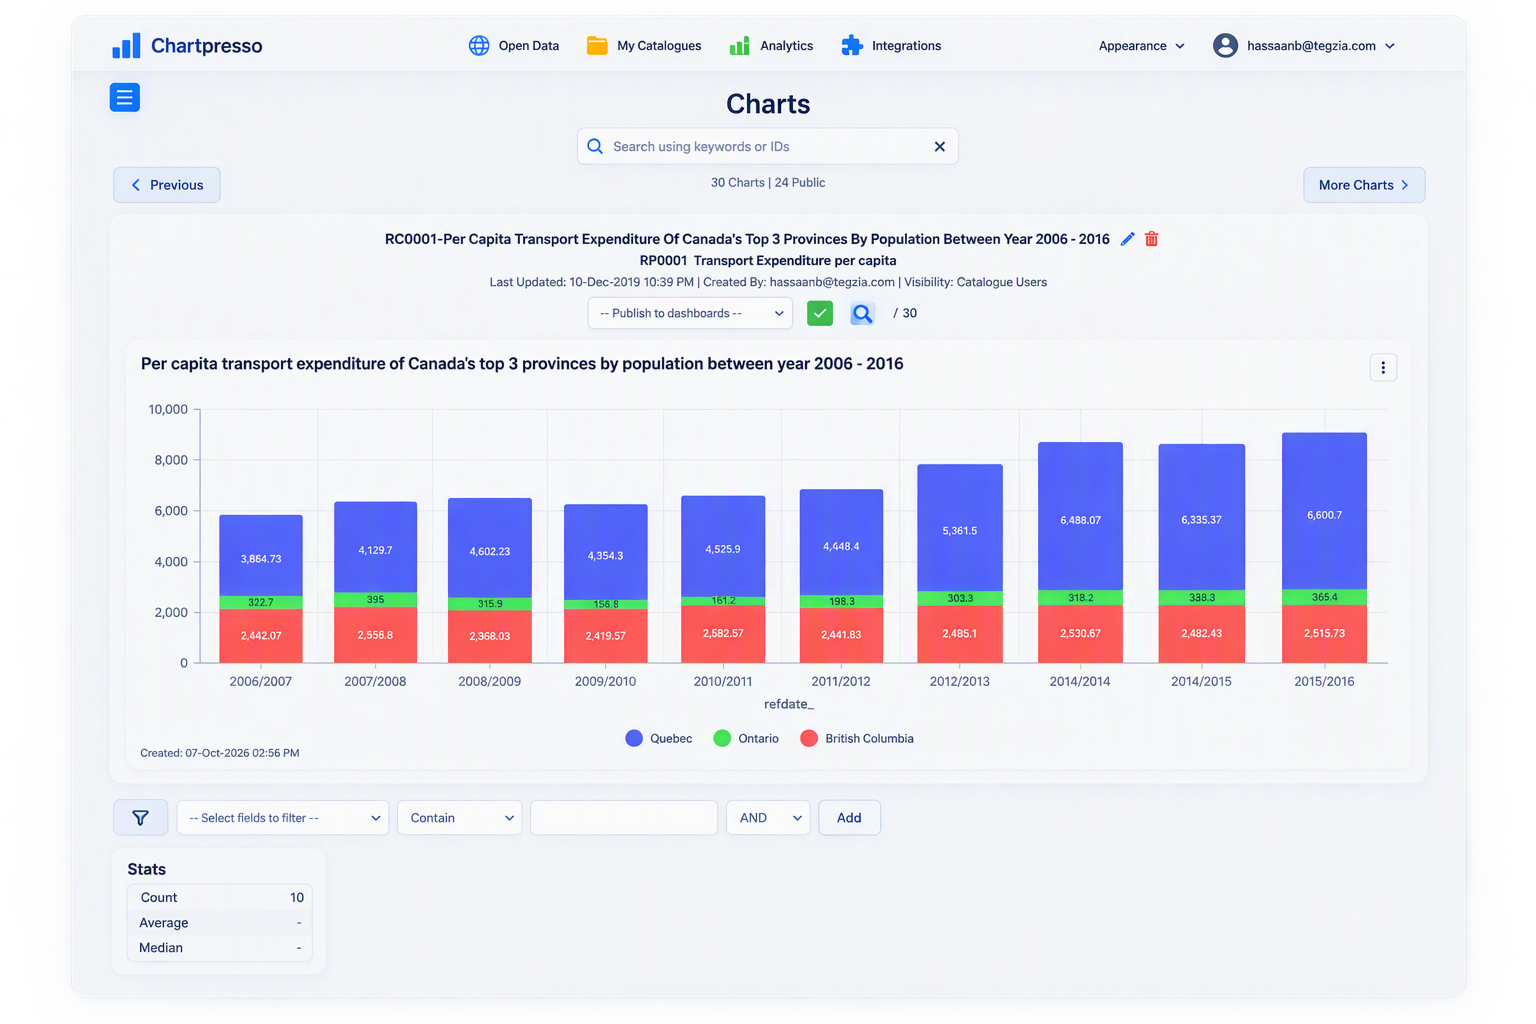Confirm publish with green checkmark button

point(820,313)
